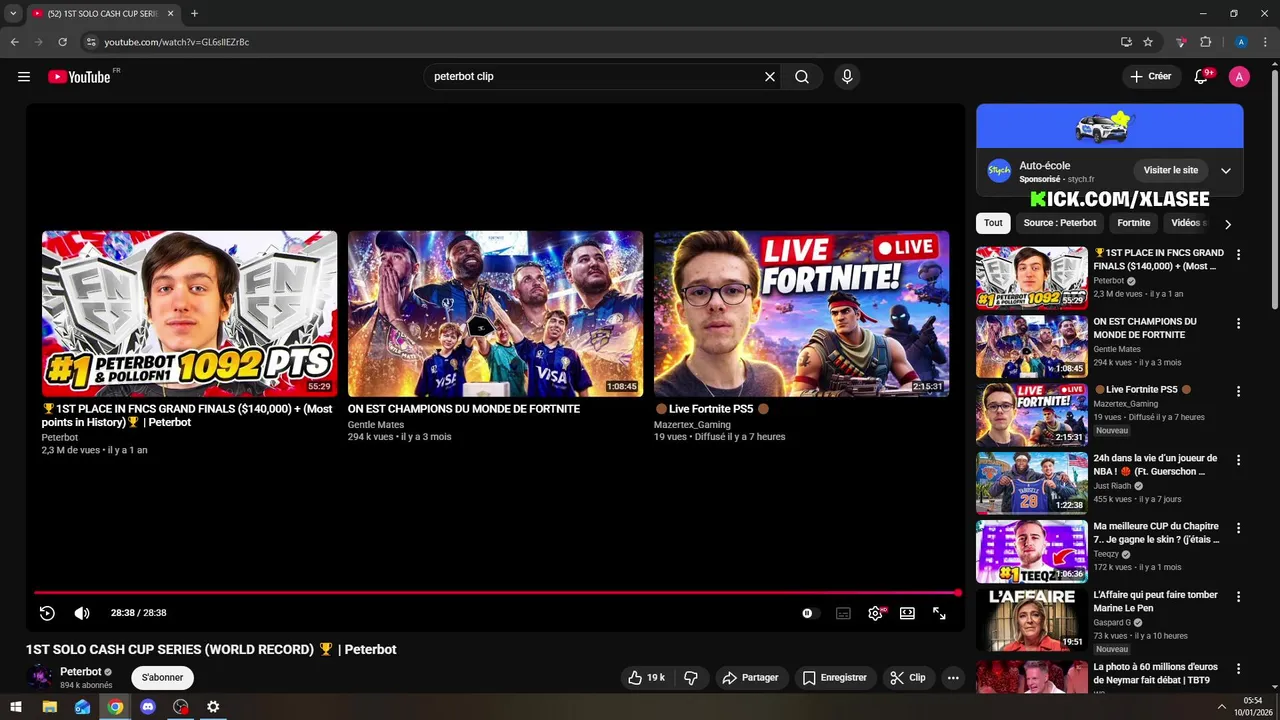Open Windows Start menu
The width and height of the screenshot is (1280, 720).
click(x=16, y=707)
